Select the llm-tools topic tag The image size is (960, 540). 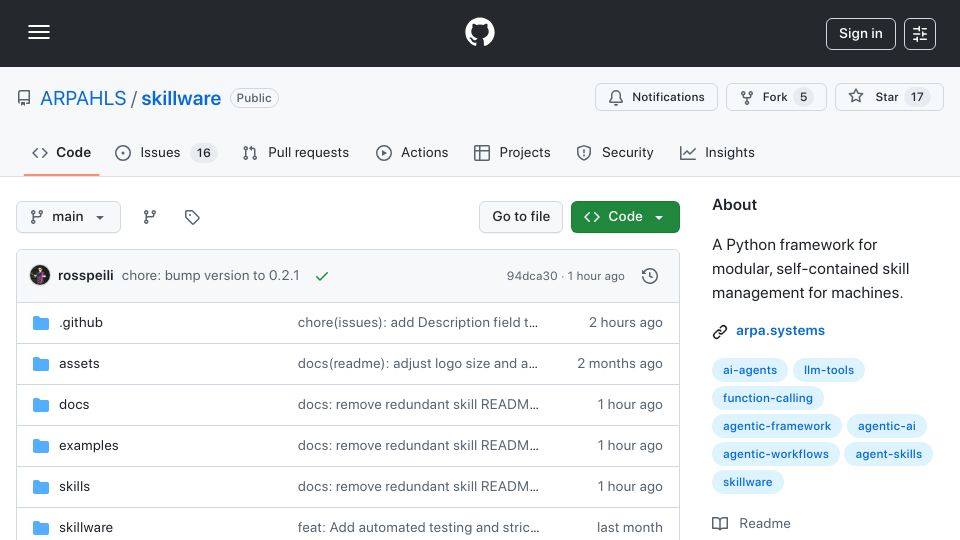pyautogui.click(x=828, y=370)
